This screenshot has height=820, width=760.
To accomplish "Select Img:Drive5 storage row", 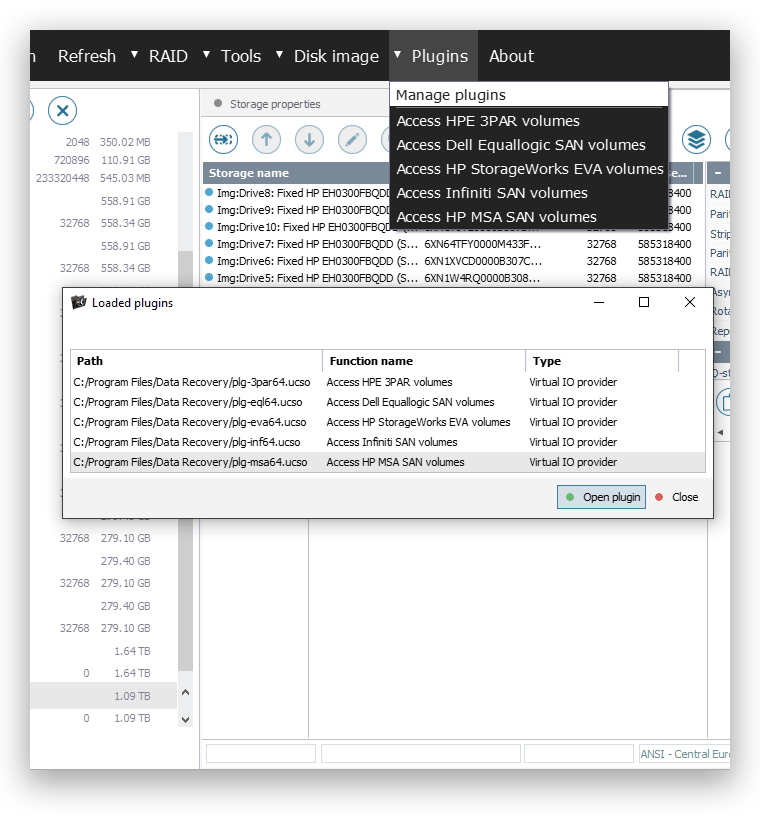I will click(452, 278).
